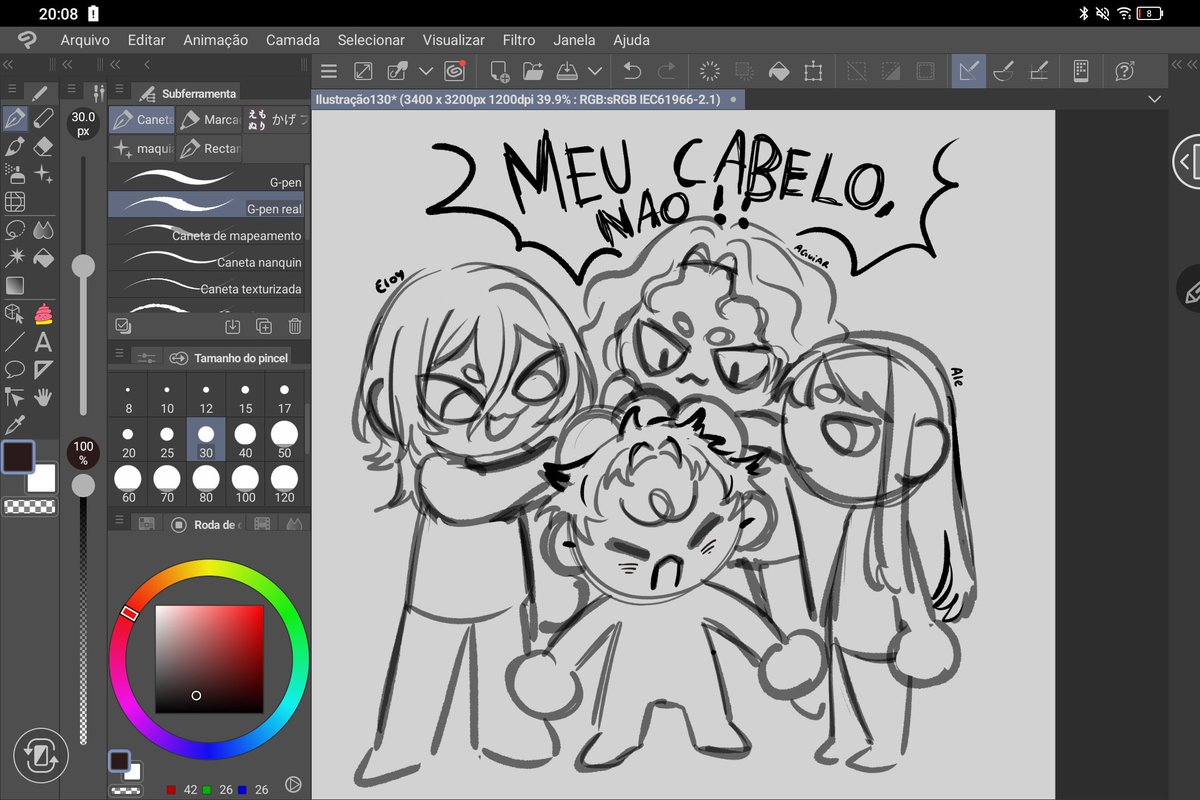Expand the save options dropdown arrow
Image resolution: width=1200 pixels, height=800 pixels.
pos(595,71)
